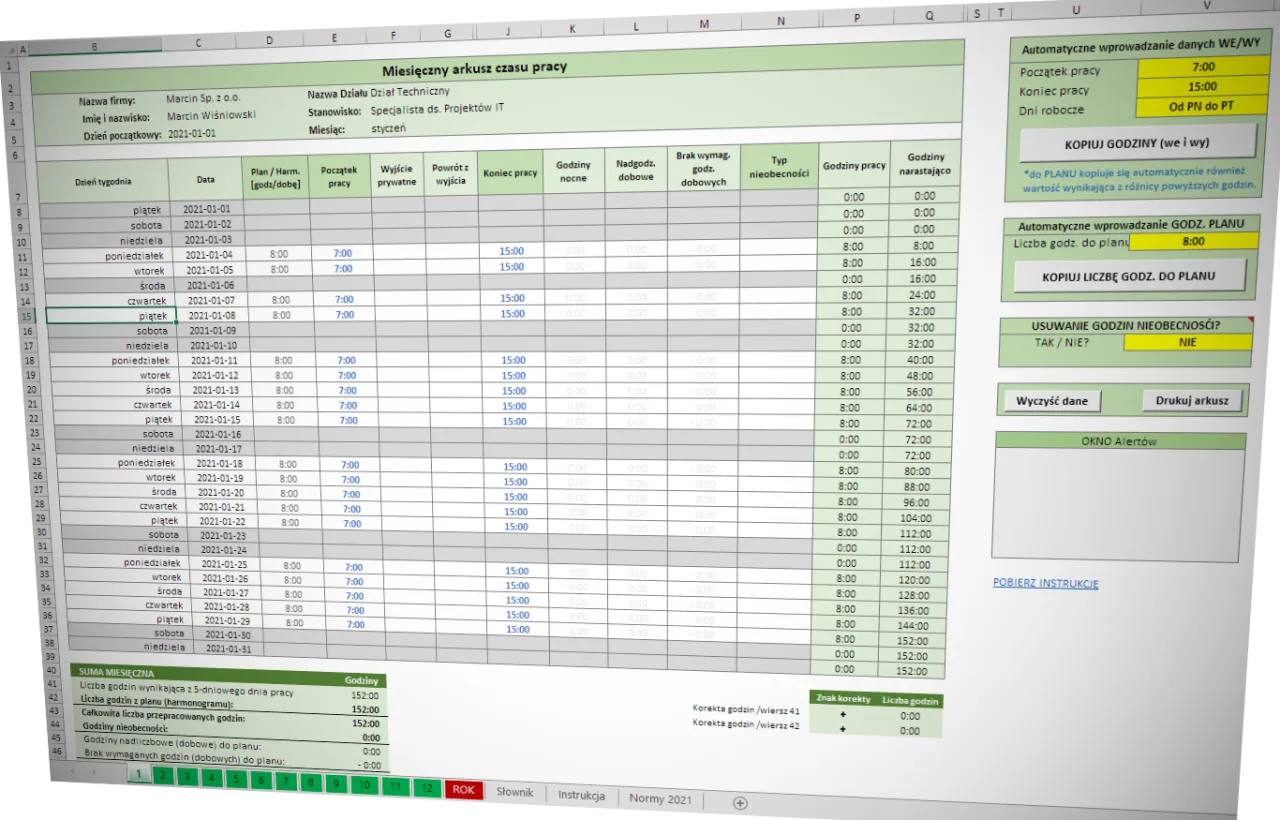The width and height of the screenshot is (1280, 820).
Task: Switch to the Normy 2021 sheet tab
Action: [x=660, y=799]
